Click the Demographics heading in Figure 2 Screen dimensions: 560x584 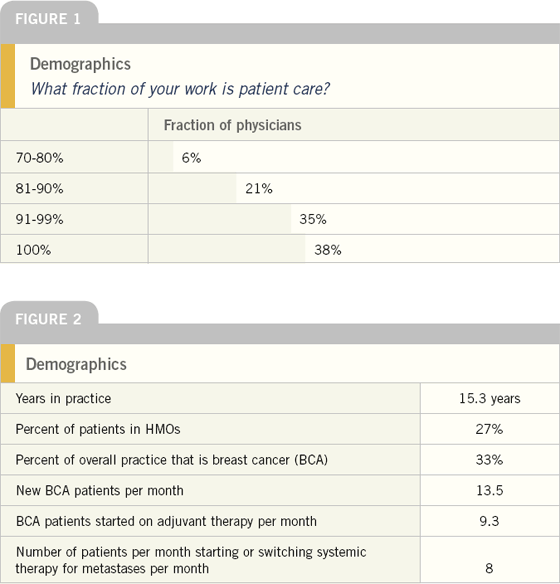[x=76, y=364]
